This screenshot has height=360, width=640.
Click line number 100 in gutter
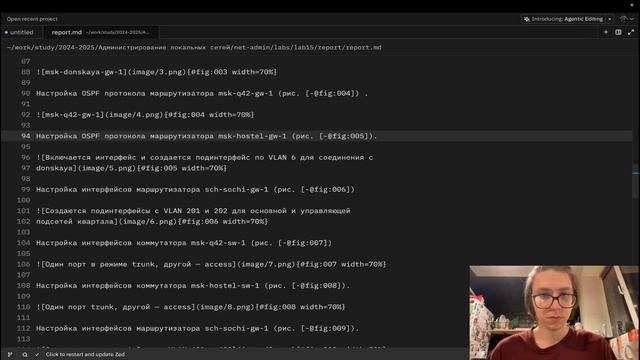click(24, 200)
